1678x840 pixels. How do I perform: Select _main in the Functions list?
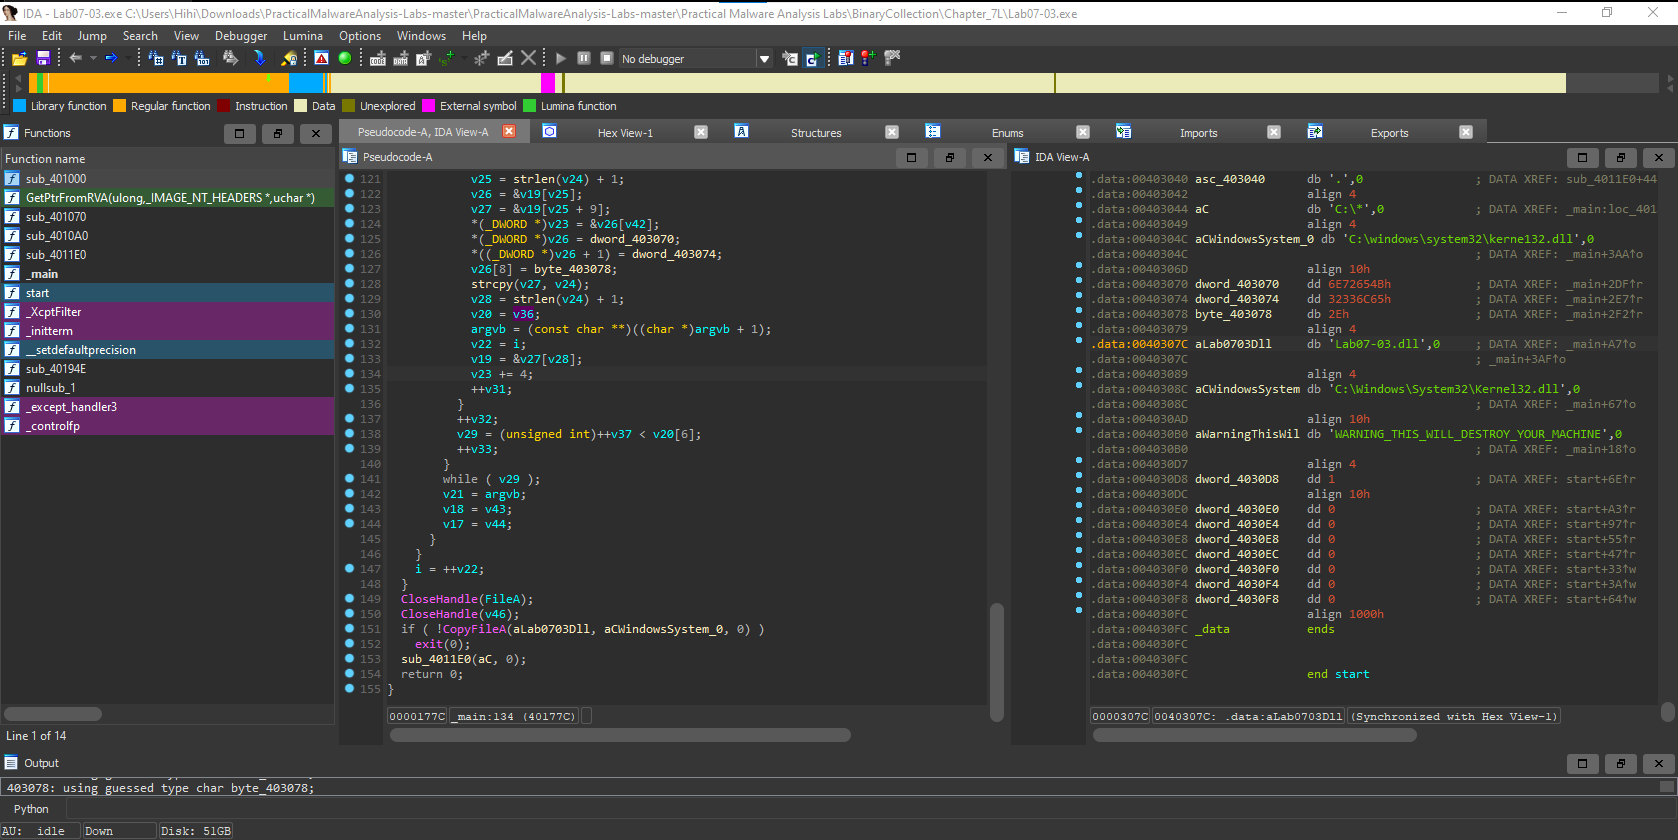pos(42,274)
